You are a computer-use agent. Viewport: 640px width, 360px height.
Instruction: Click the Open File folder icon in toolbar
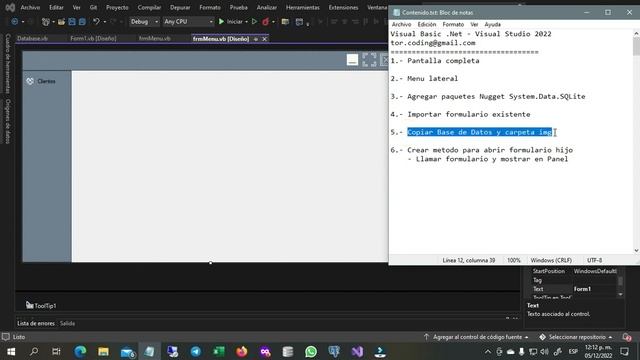point(61,21)
